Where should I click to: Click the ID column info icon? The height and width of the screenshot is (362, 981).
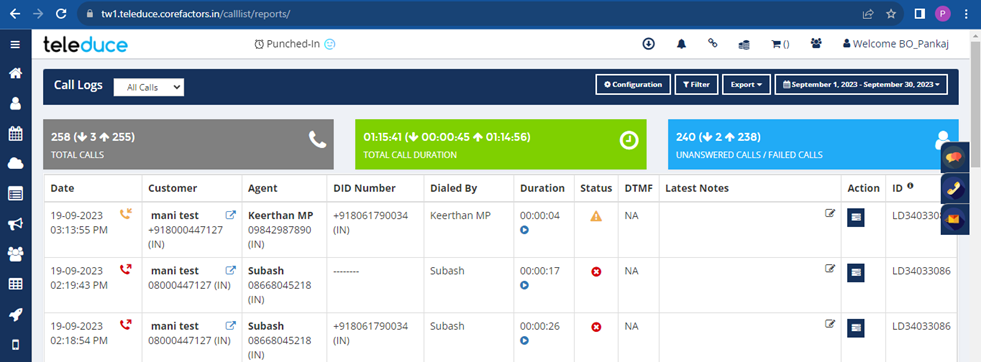tap(909, 185)
